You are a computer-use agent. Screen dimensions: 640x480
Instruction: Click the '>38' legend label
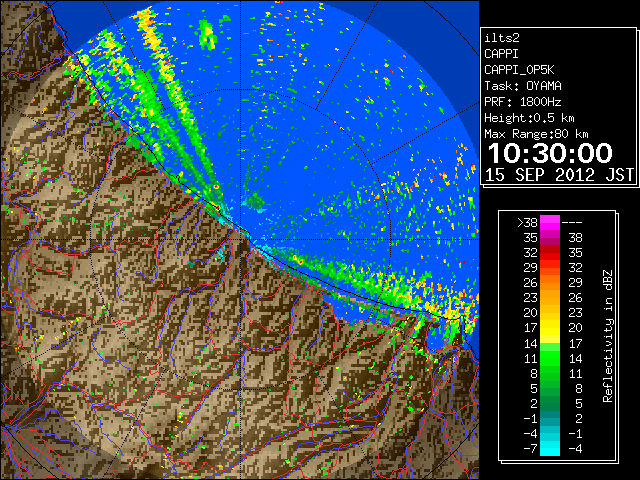527,223
